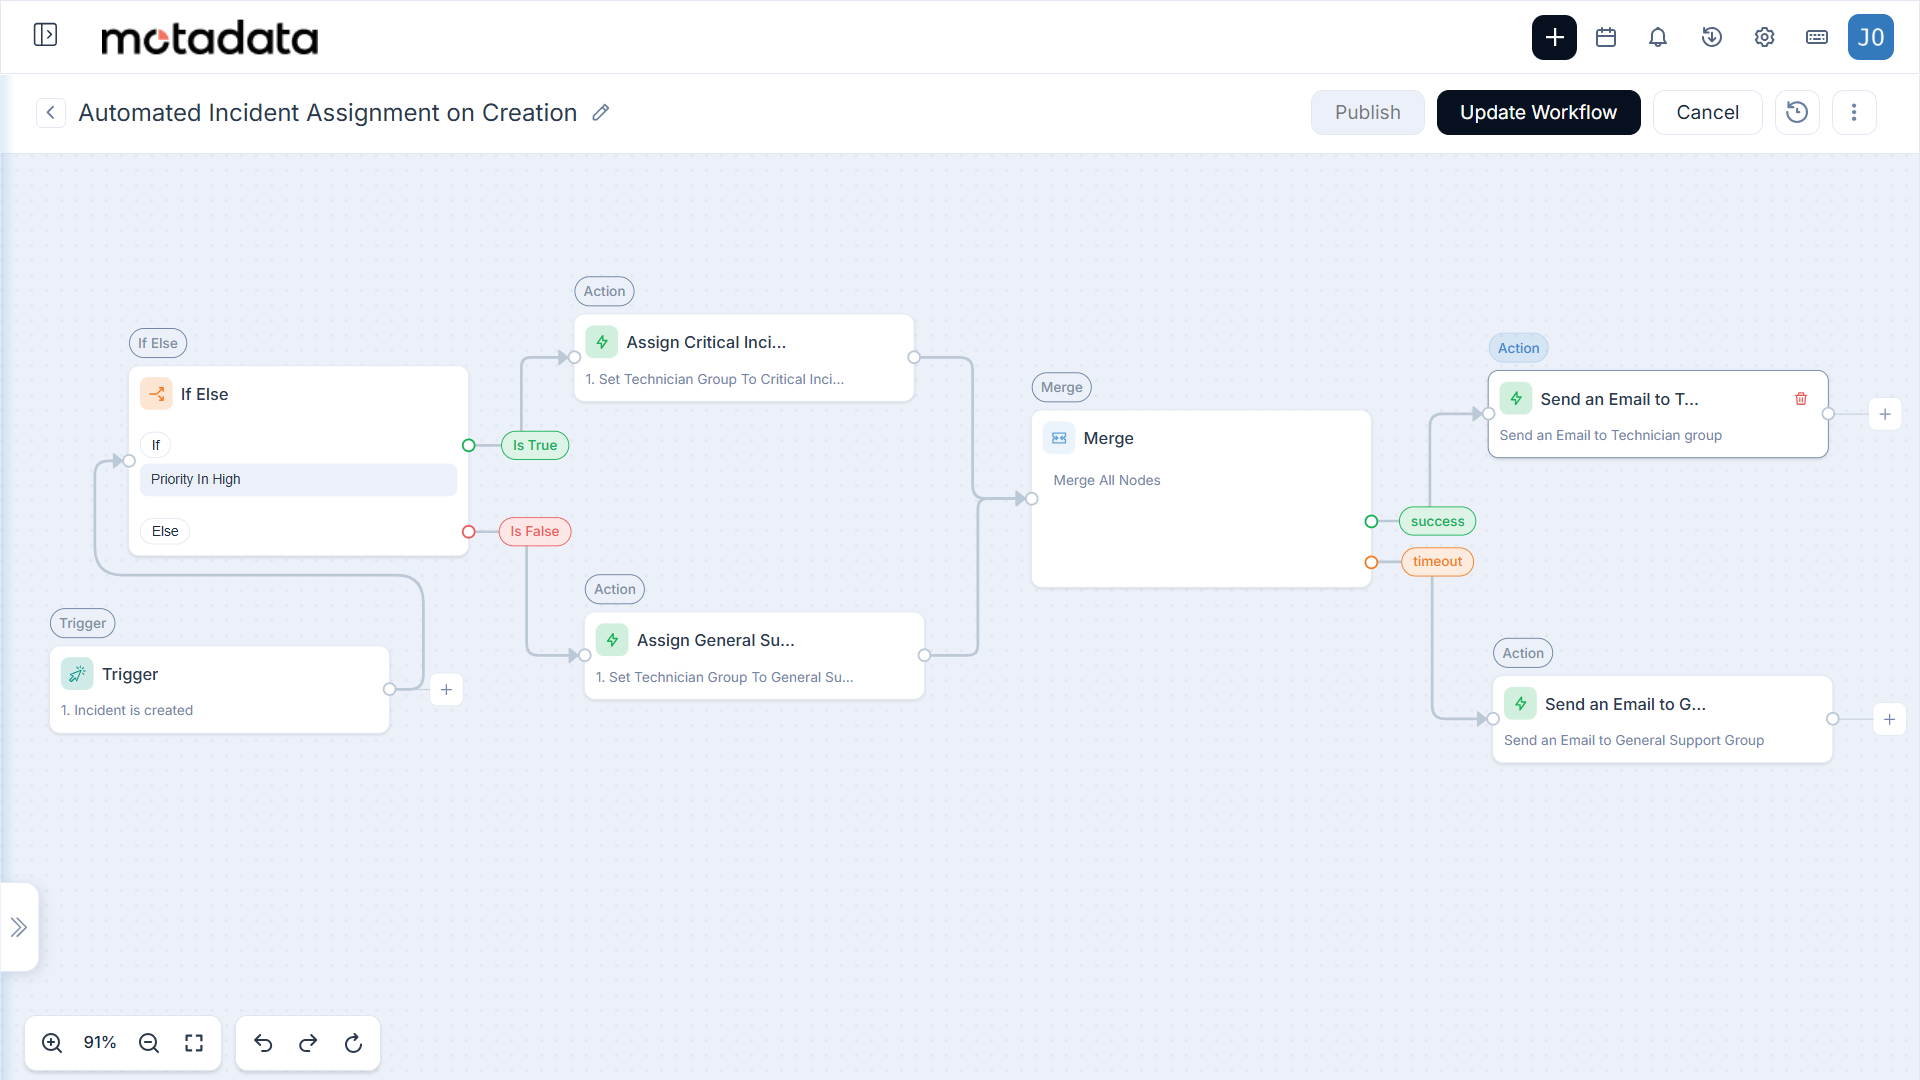Select the Merge node icon
Screen dimensions: 1920x1080
pos(1059,438)
